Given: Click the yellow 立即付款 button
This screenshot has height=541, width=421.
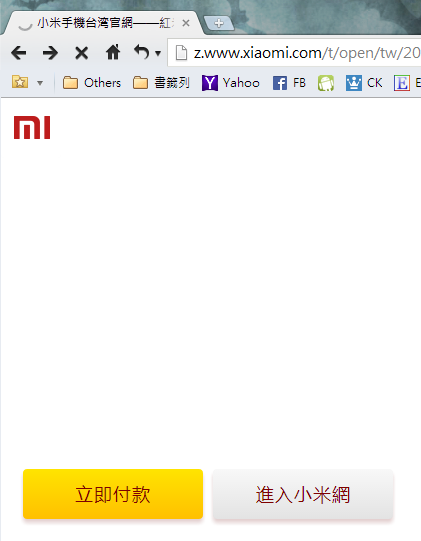Looking at the screenshot, I should [x=113, y=494].
